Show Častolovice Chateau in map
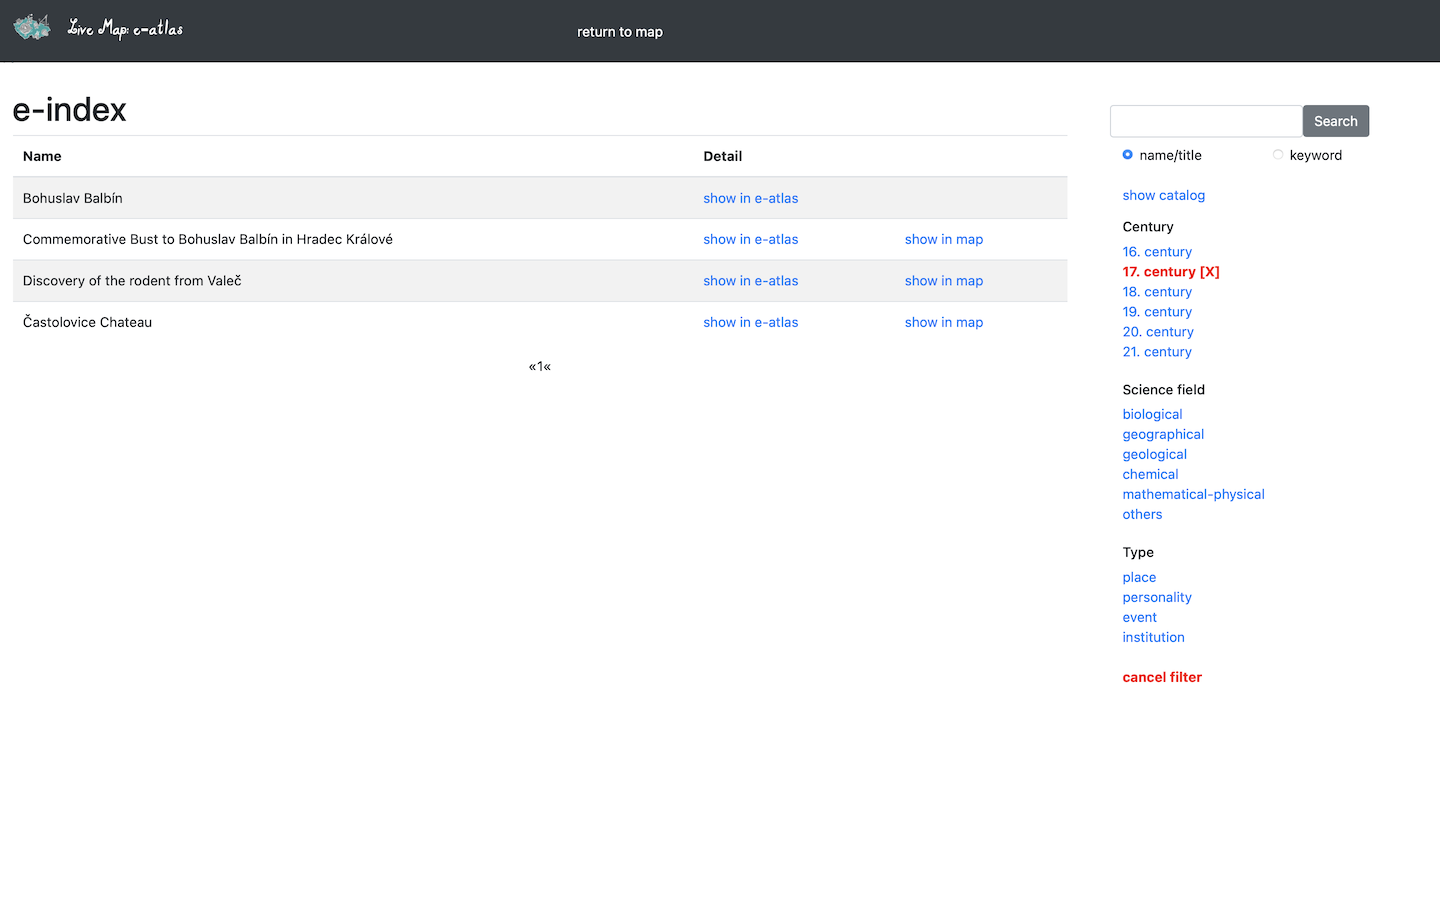1440x900 pixels. pos(943,322)
